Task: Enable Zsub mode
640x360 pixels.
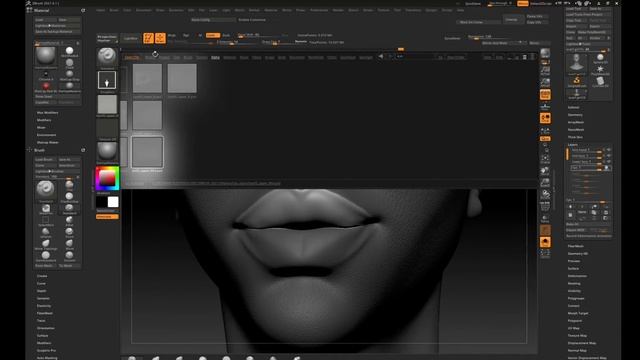Action: pyautogui.click(x=226, y=36)
